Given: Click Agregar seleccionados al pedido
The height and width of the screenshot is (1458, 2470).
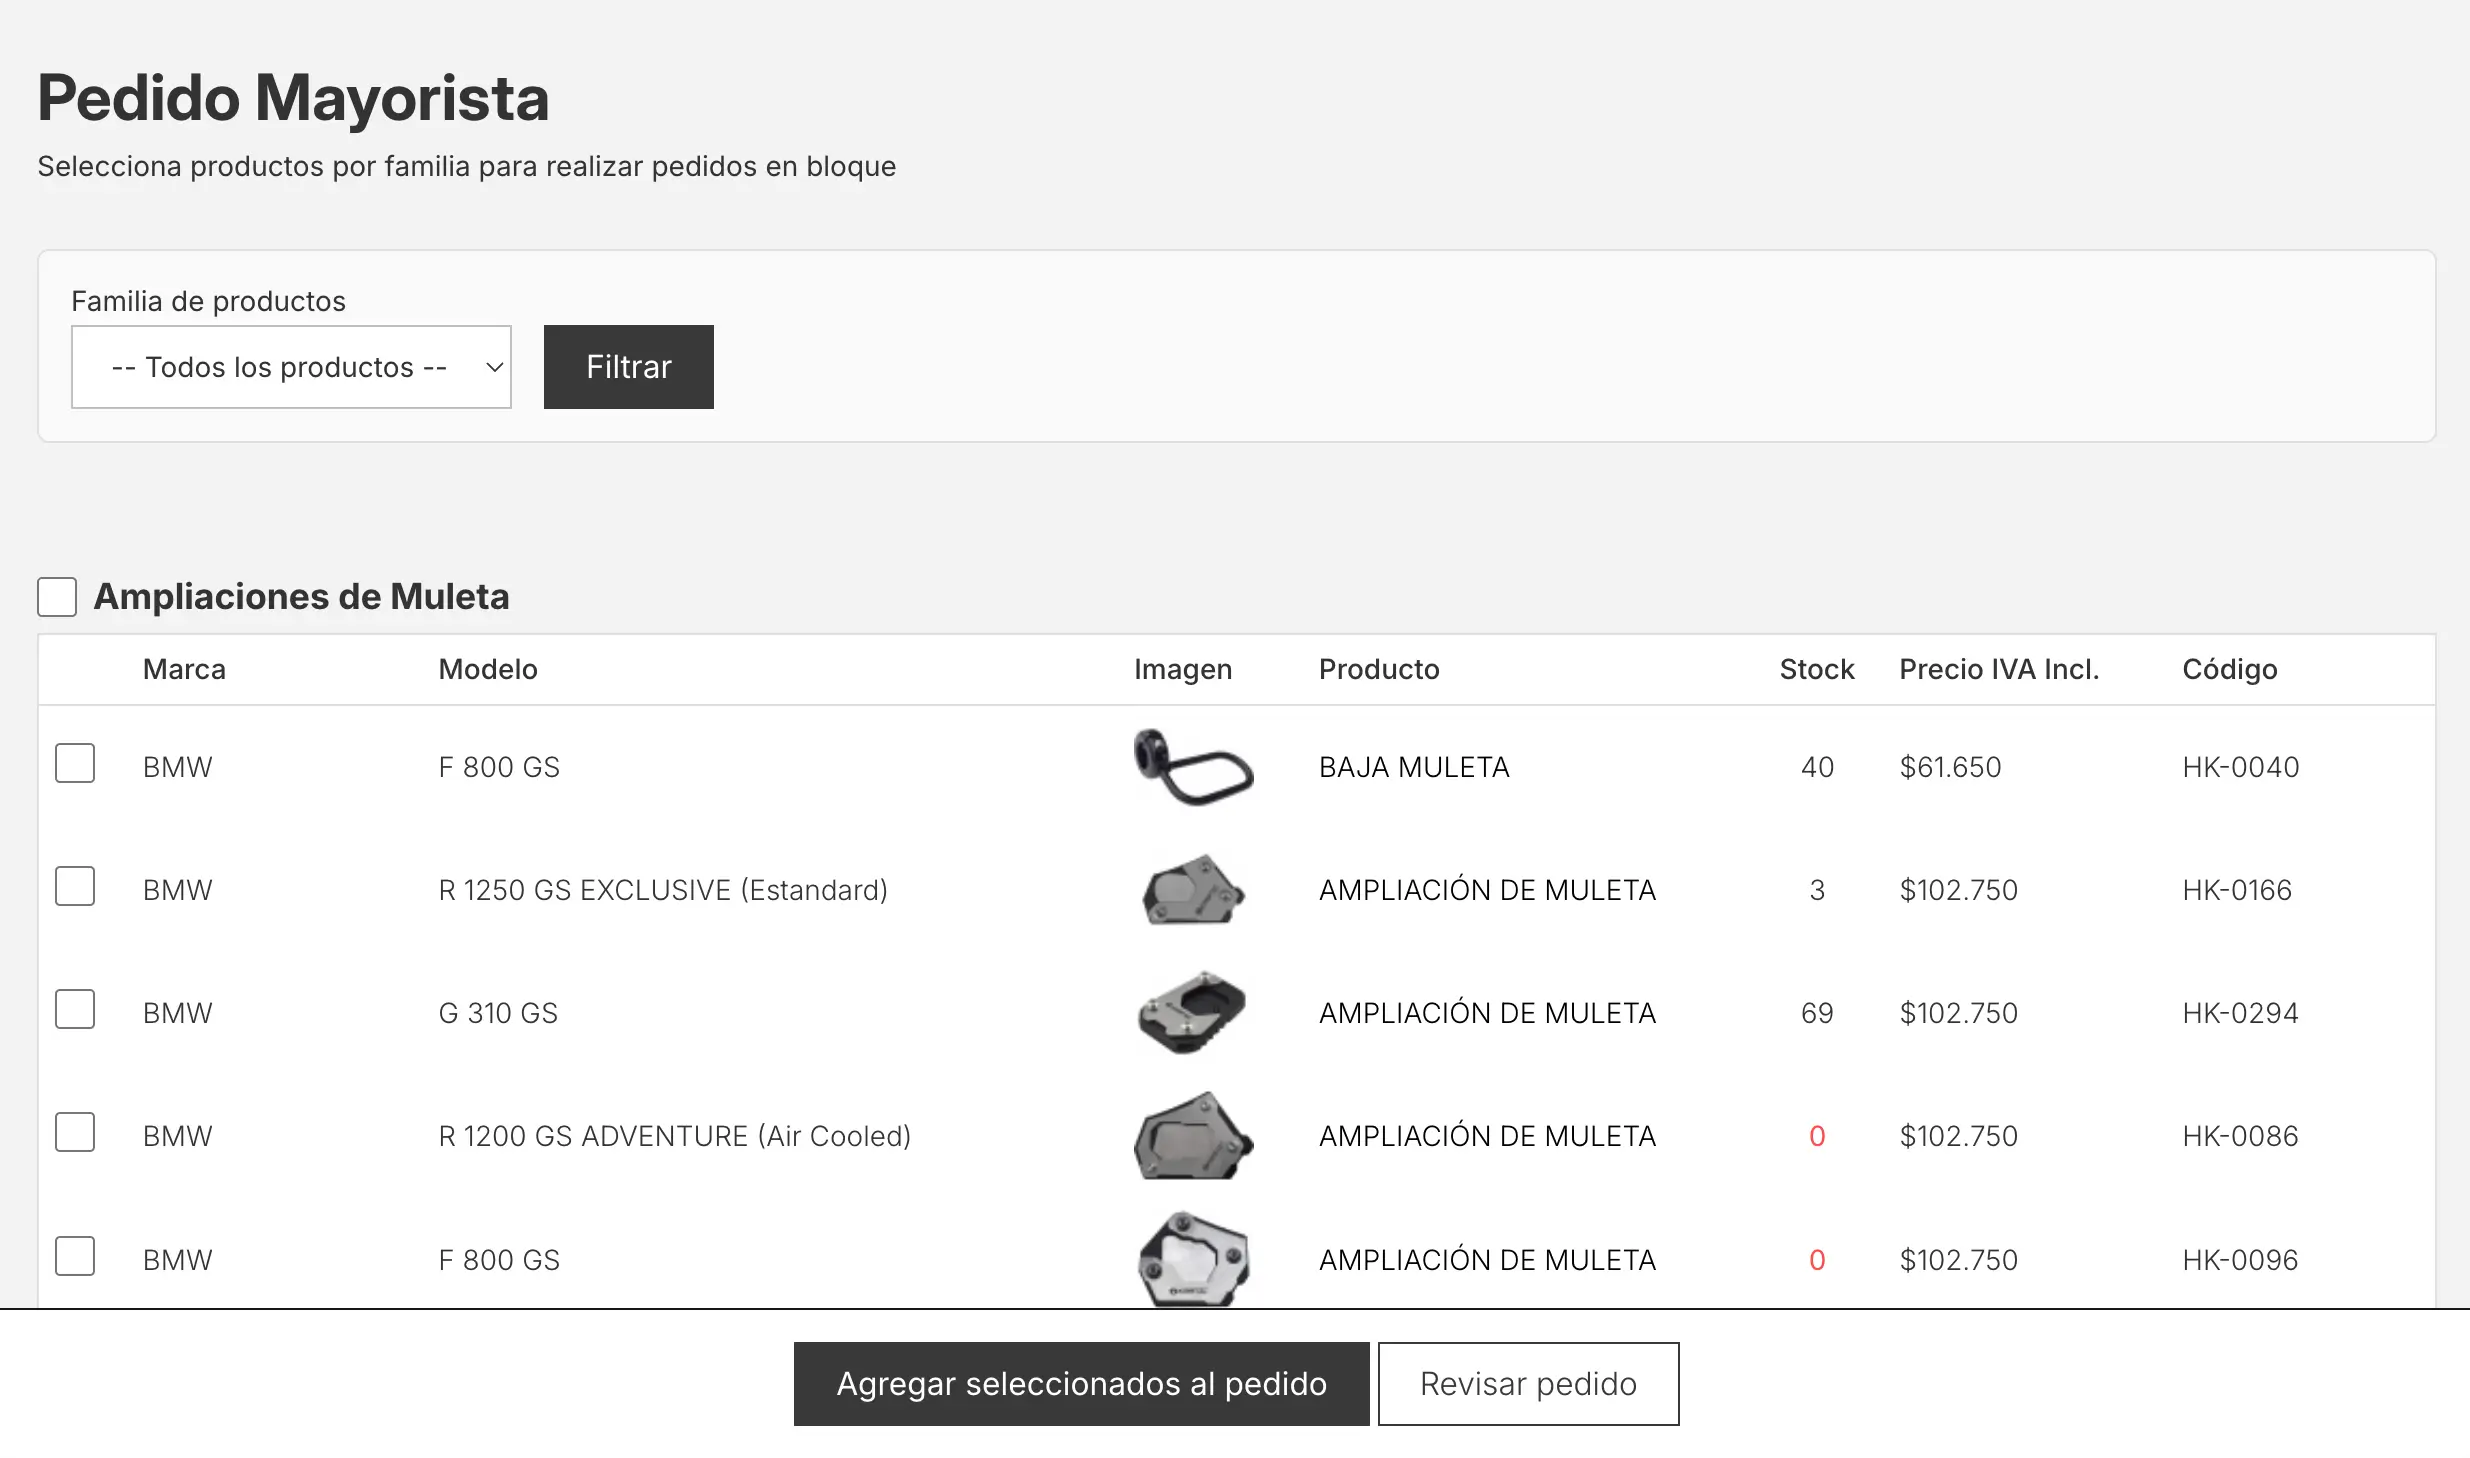Looking at the screenshot, I should tap(1081, 1384).
